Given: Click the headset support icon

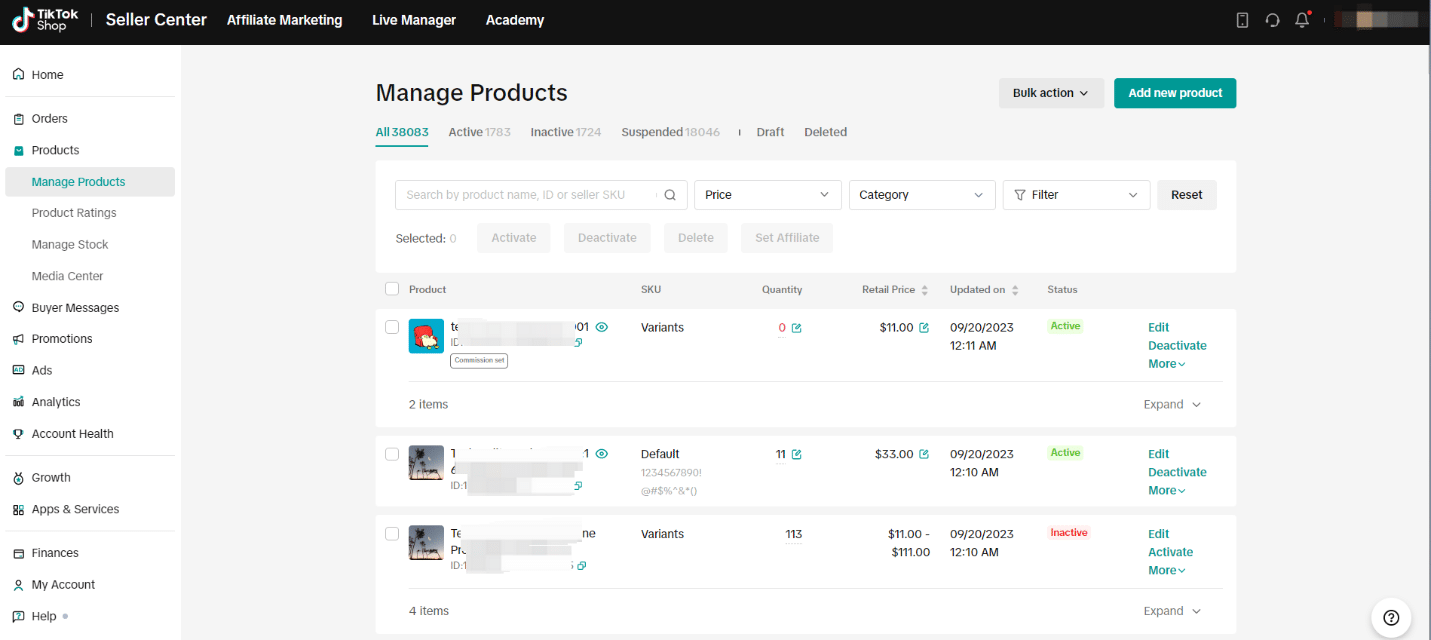Looking at the screenshot, I should 1272,19.
